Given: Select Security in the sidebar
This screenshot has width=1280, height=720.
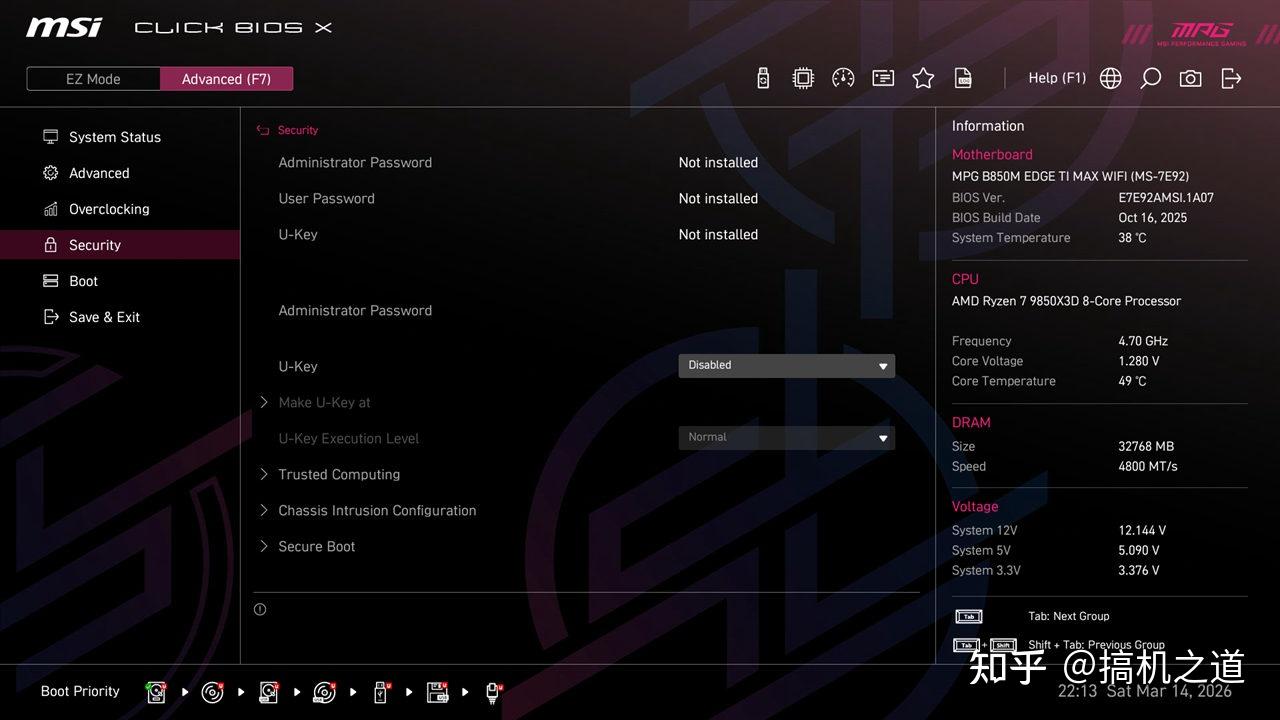Looking at the screenshot, I should [x=120, y=245].
